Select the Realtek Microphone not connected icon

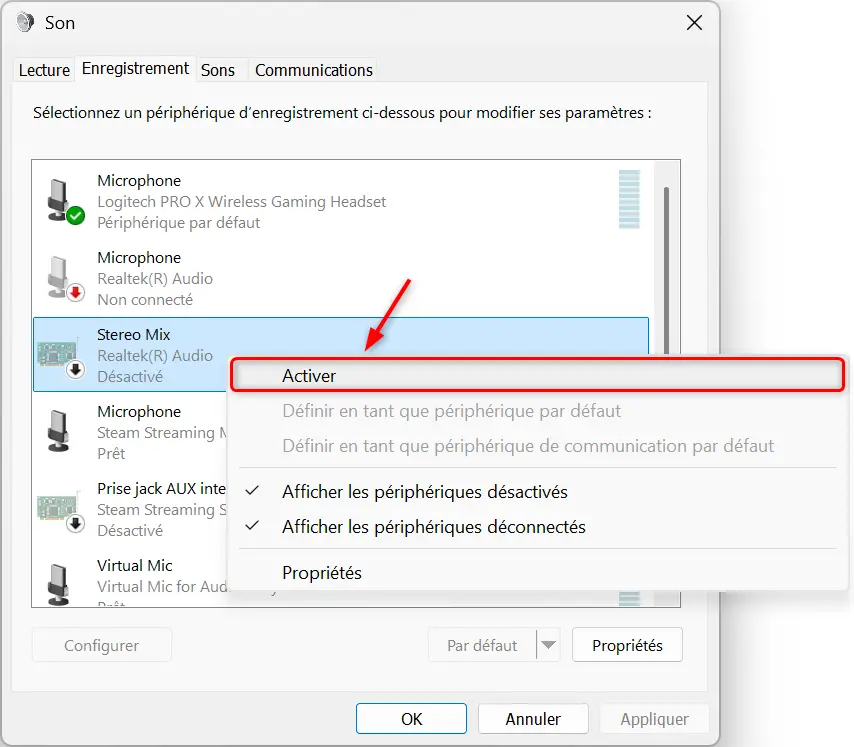(x=65, y=278)
